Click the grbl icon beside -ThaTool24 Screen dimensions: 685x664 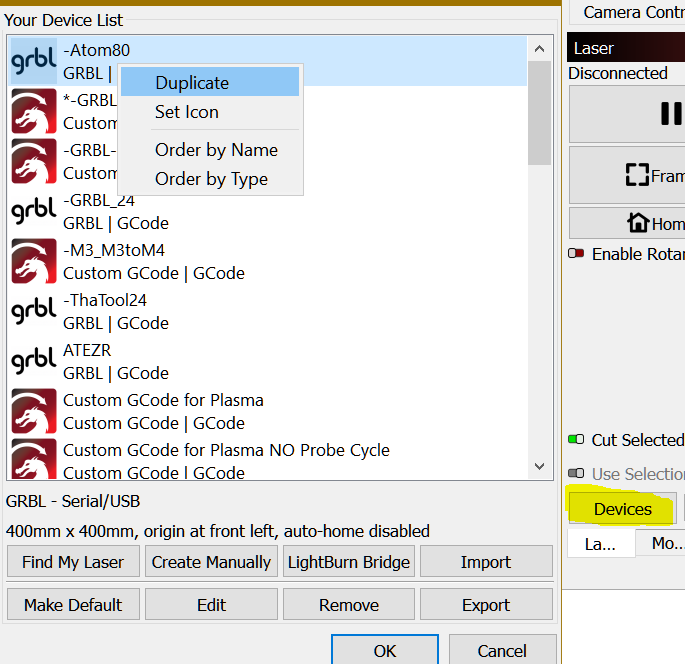pyautogui.click(x=33, y=311)
